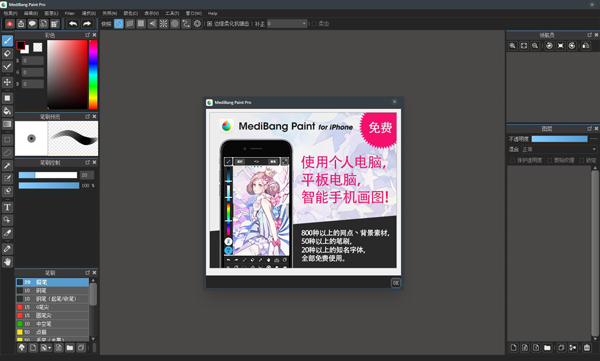The height and width of the screenshot is (361, 600).
Task: Open the Filter menu
Action: coord(69,13)
